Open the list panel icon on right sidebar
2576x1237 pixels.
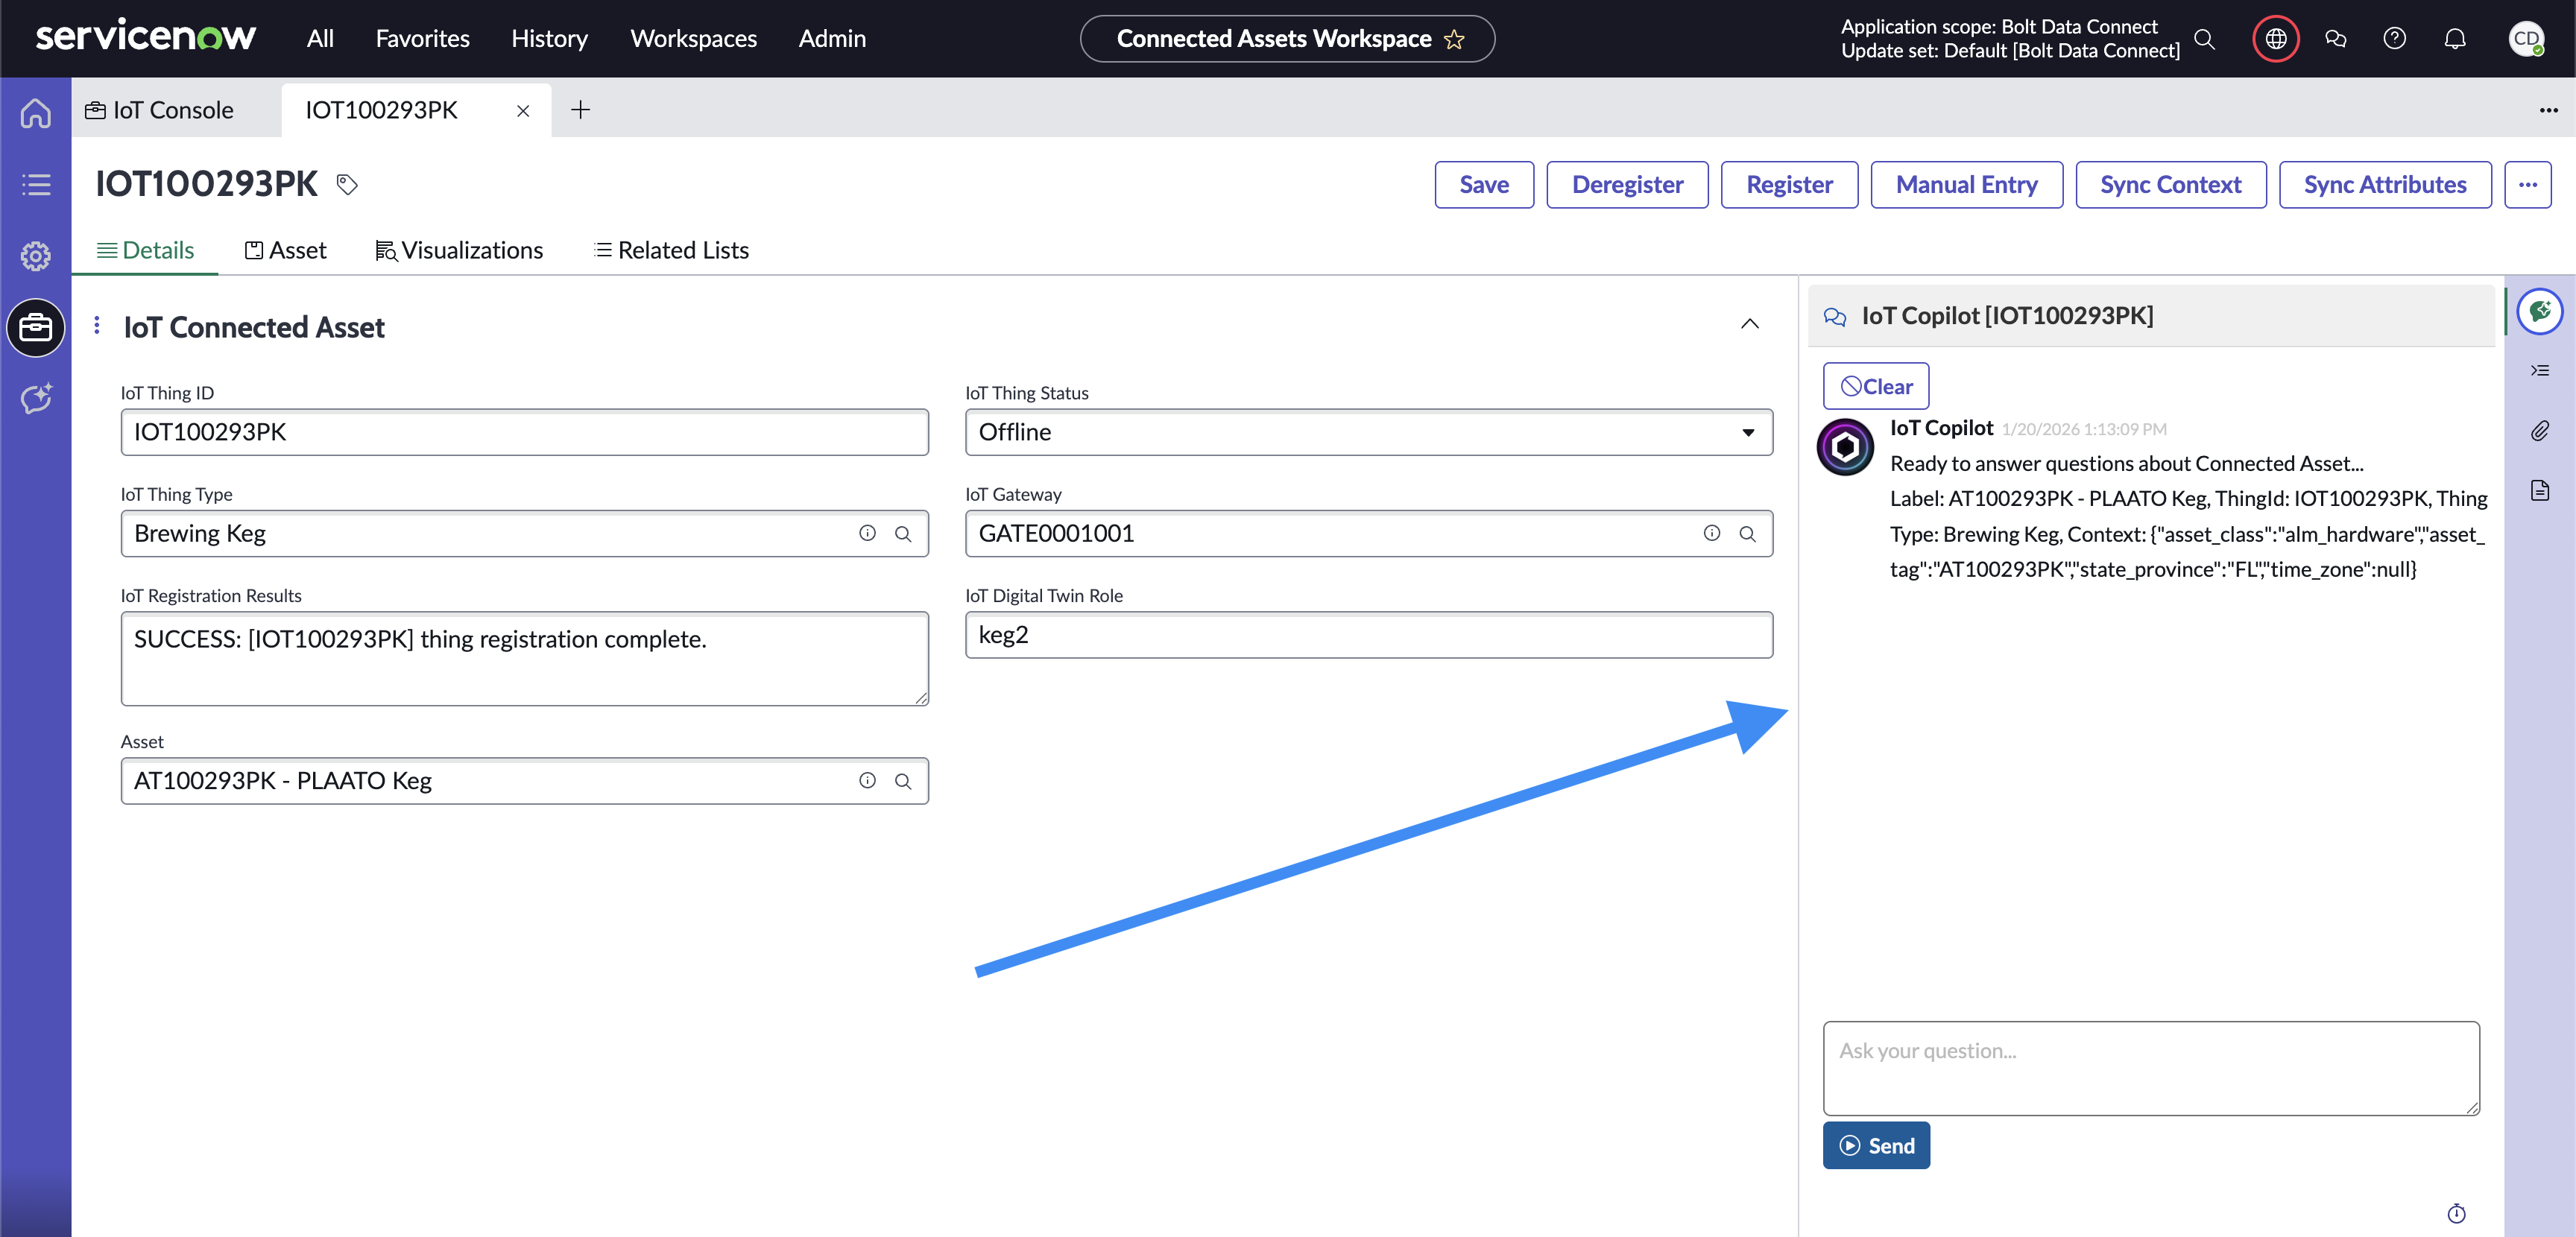(x=2540, y=371)
